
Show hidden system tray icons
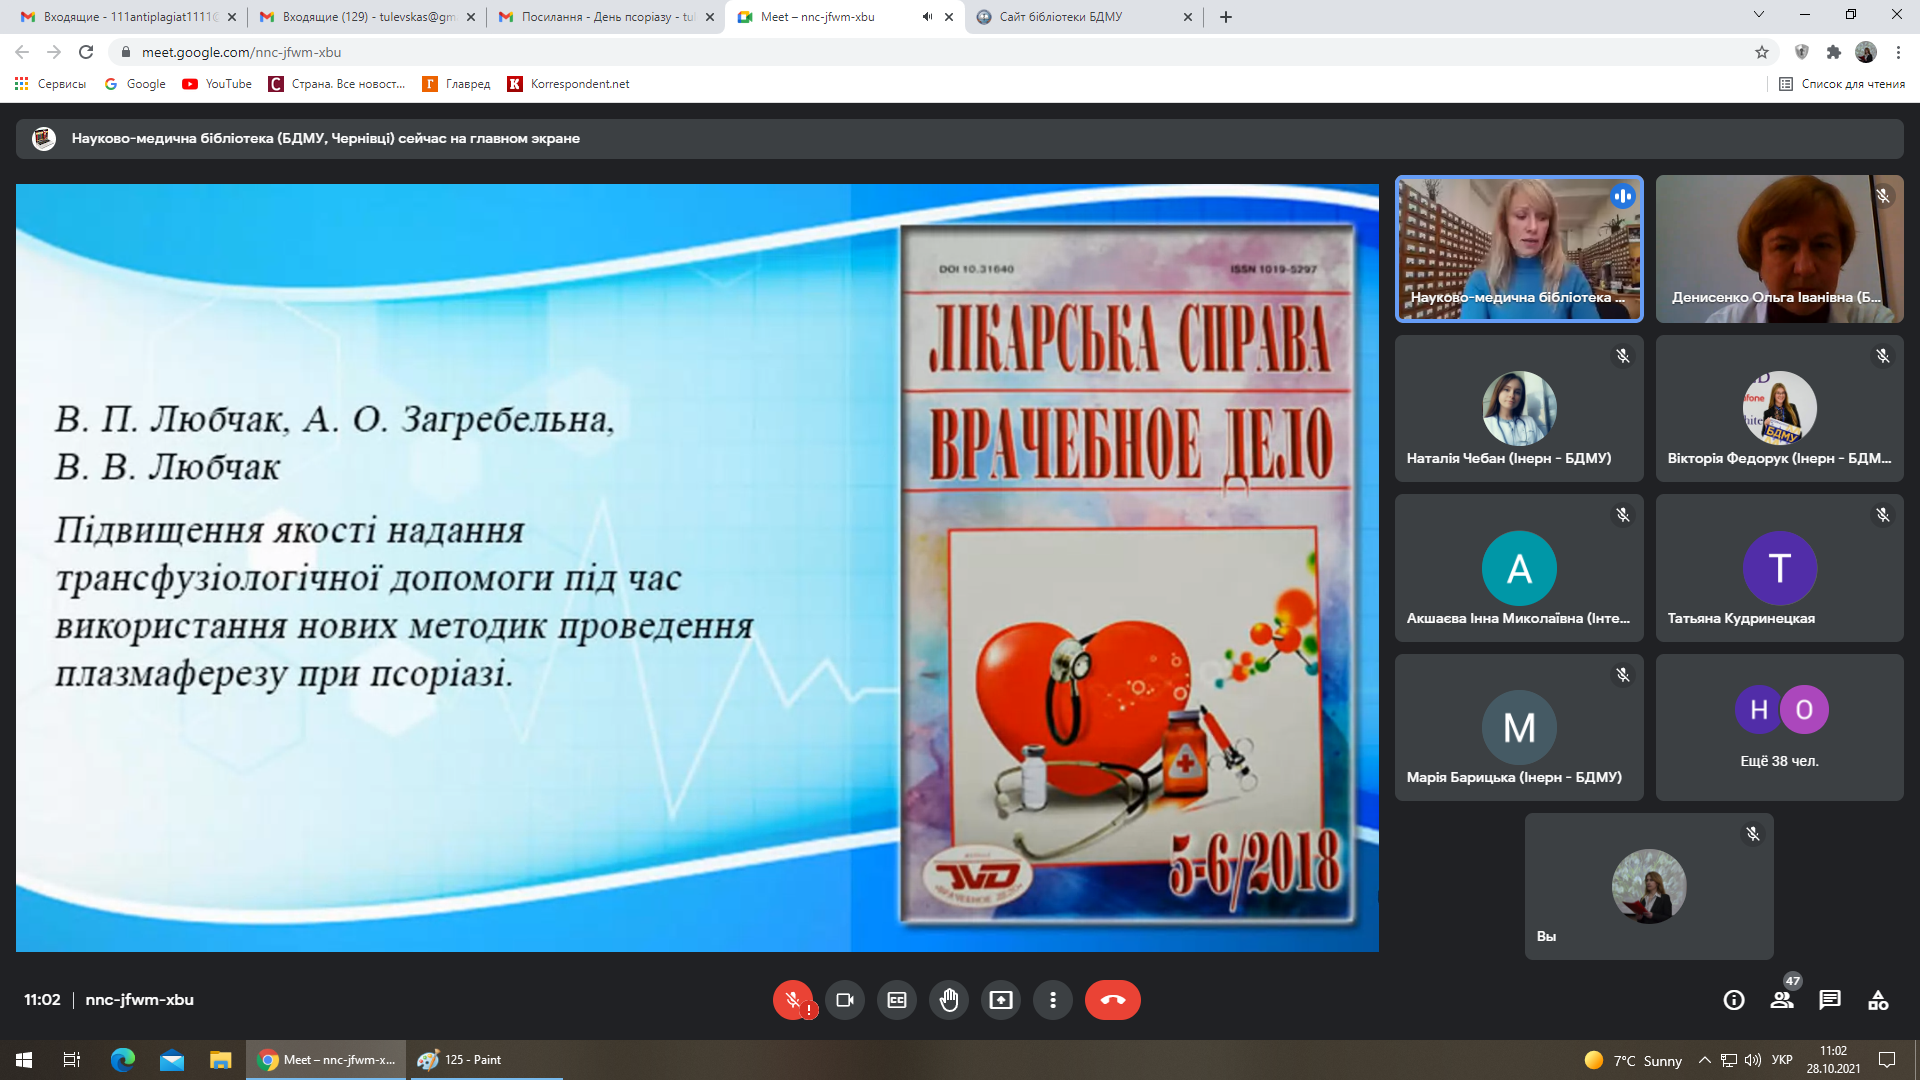[1704, 1060]
